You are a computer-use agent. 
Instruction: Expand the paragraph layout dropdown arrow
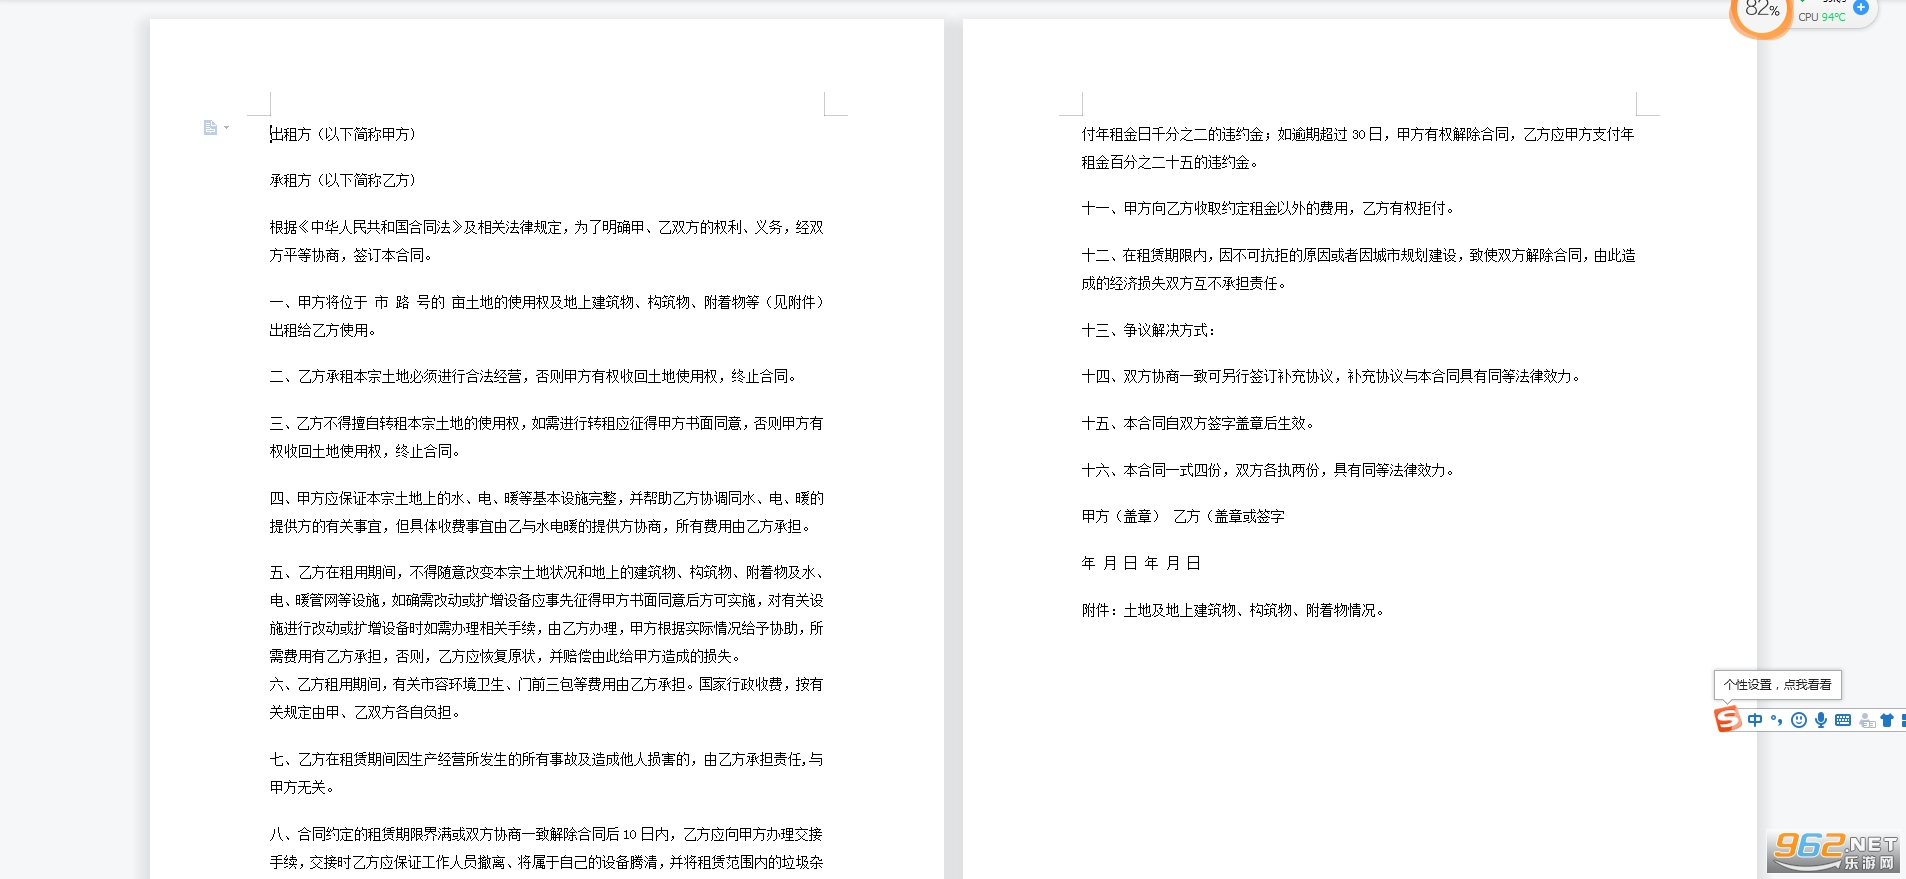point(227,127)
